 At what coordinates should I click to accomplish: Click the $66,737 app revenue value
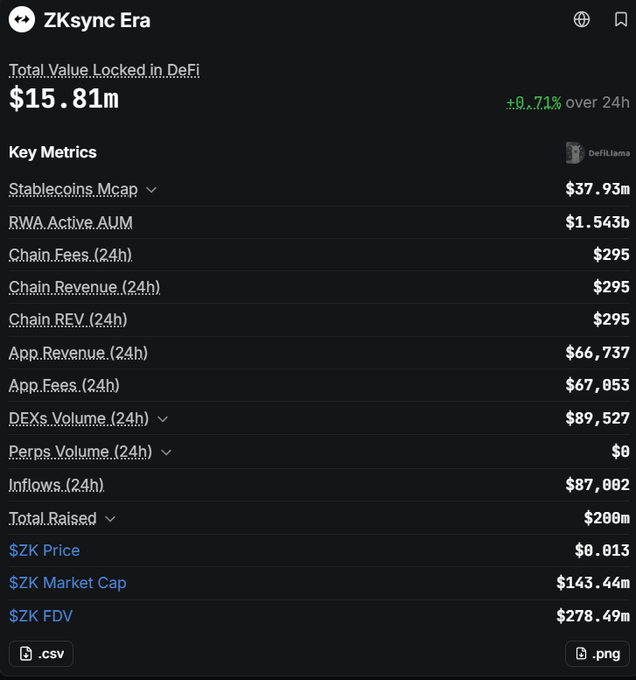tap(597, 353)
